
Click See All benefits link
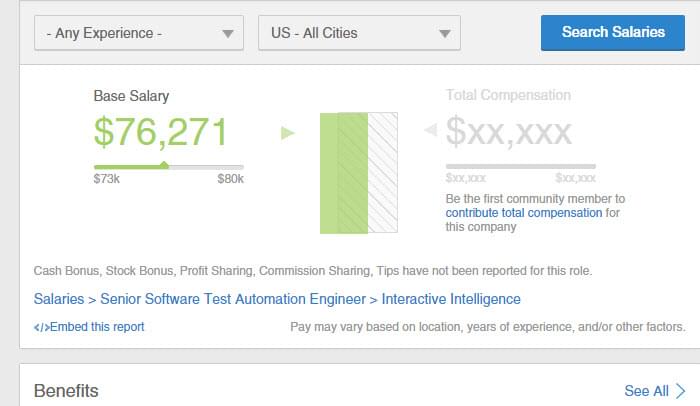(x=646, y=391)
